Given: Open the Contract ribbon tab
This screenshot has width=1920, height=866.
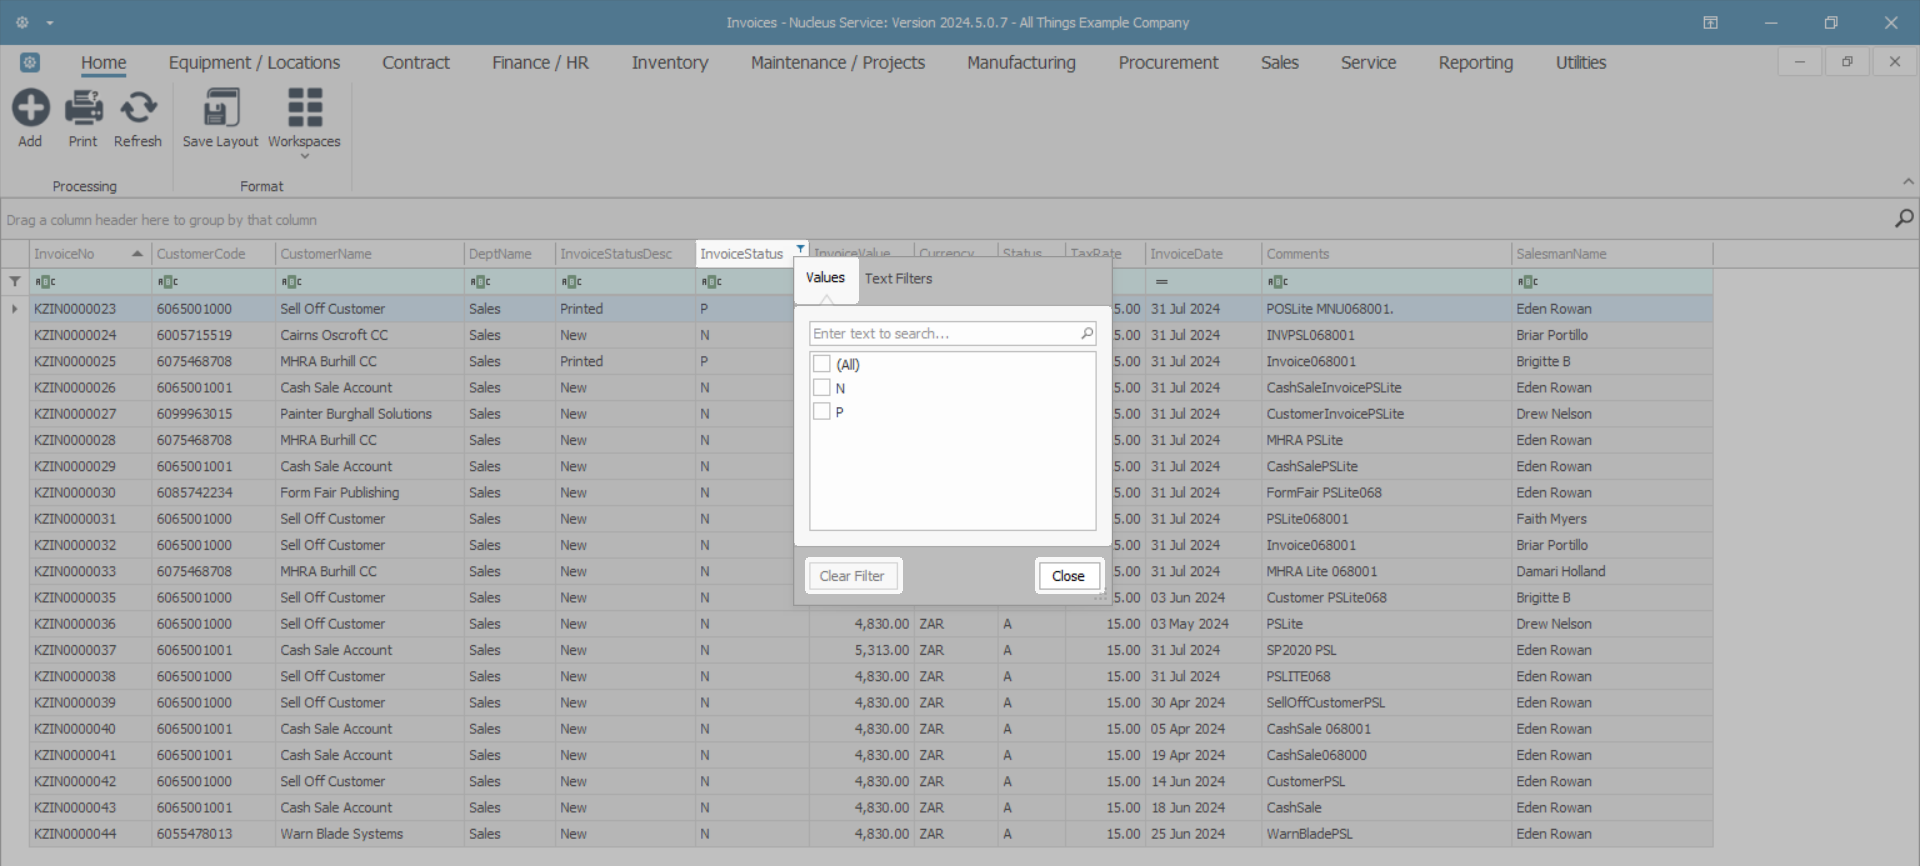Looking at the screenshot, I should [416, 62].
